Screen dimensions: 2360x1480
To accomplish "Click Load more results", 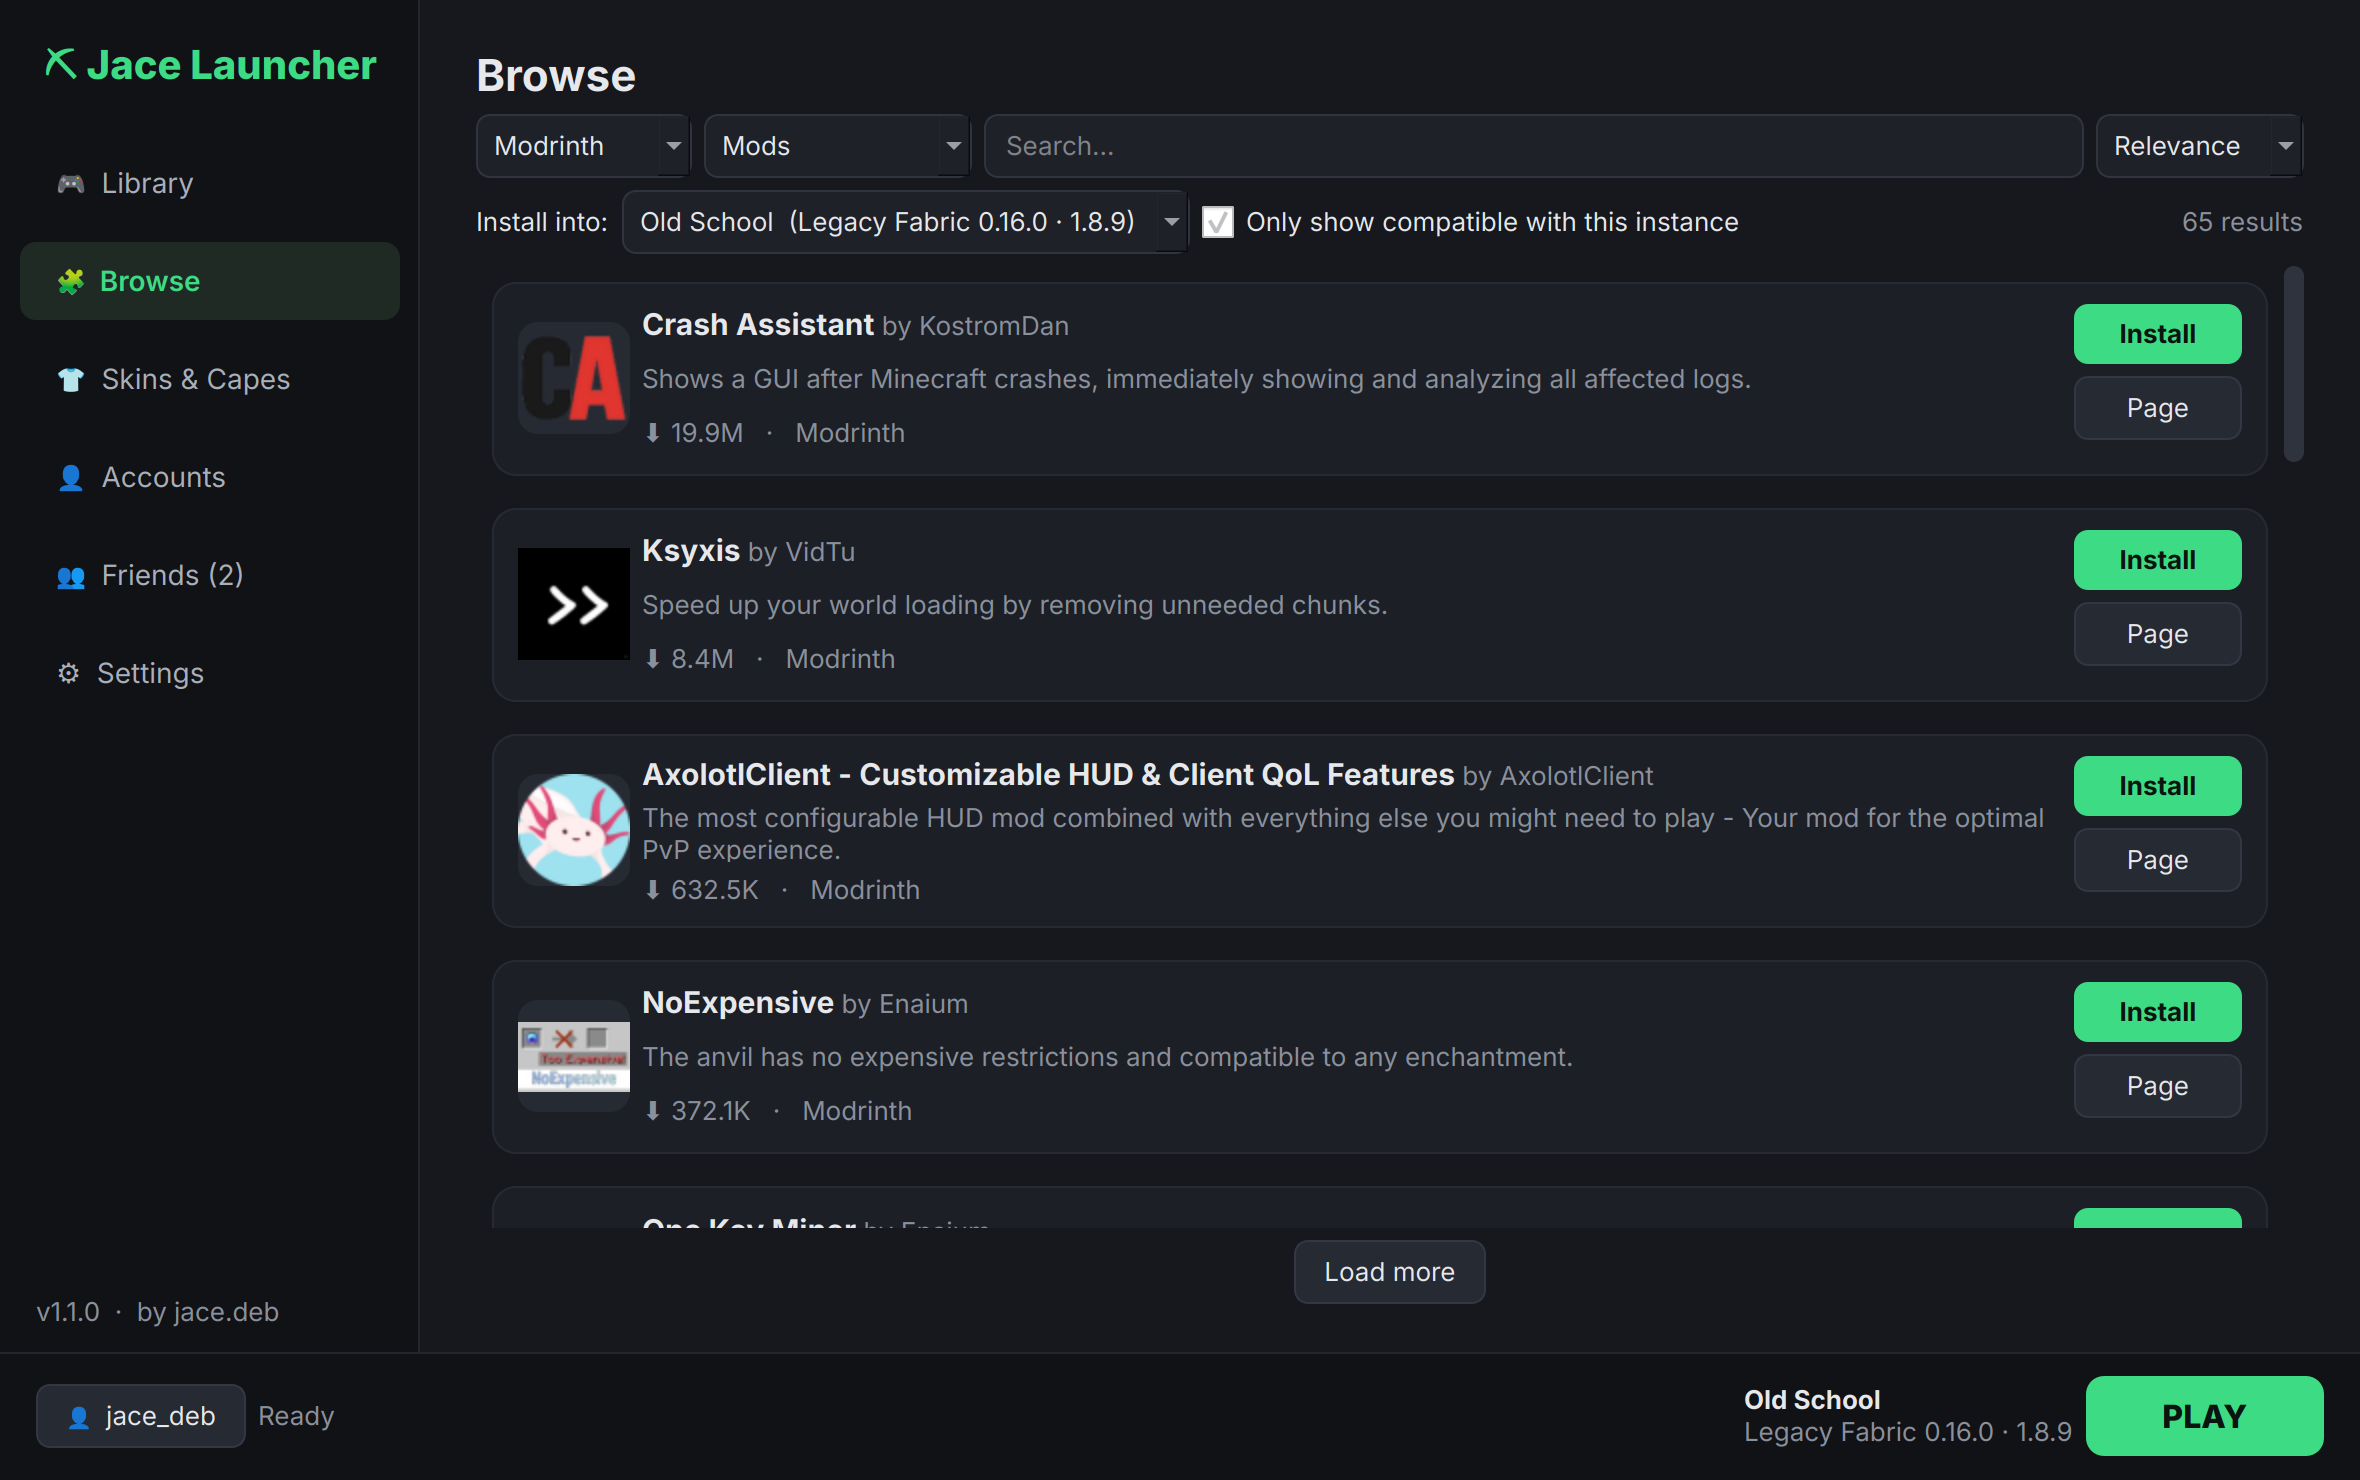I will pyautogui.click(x=1389, y=1272).
